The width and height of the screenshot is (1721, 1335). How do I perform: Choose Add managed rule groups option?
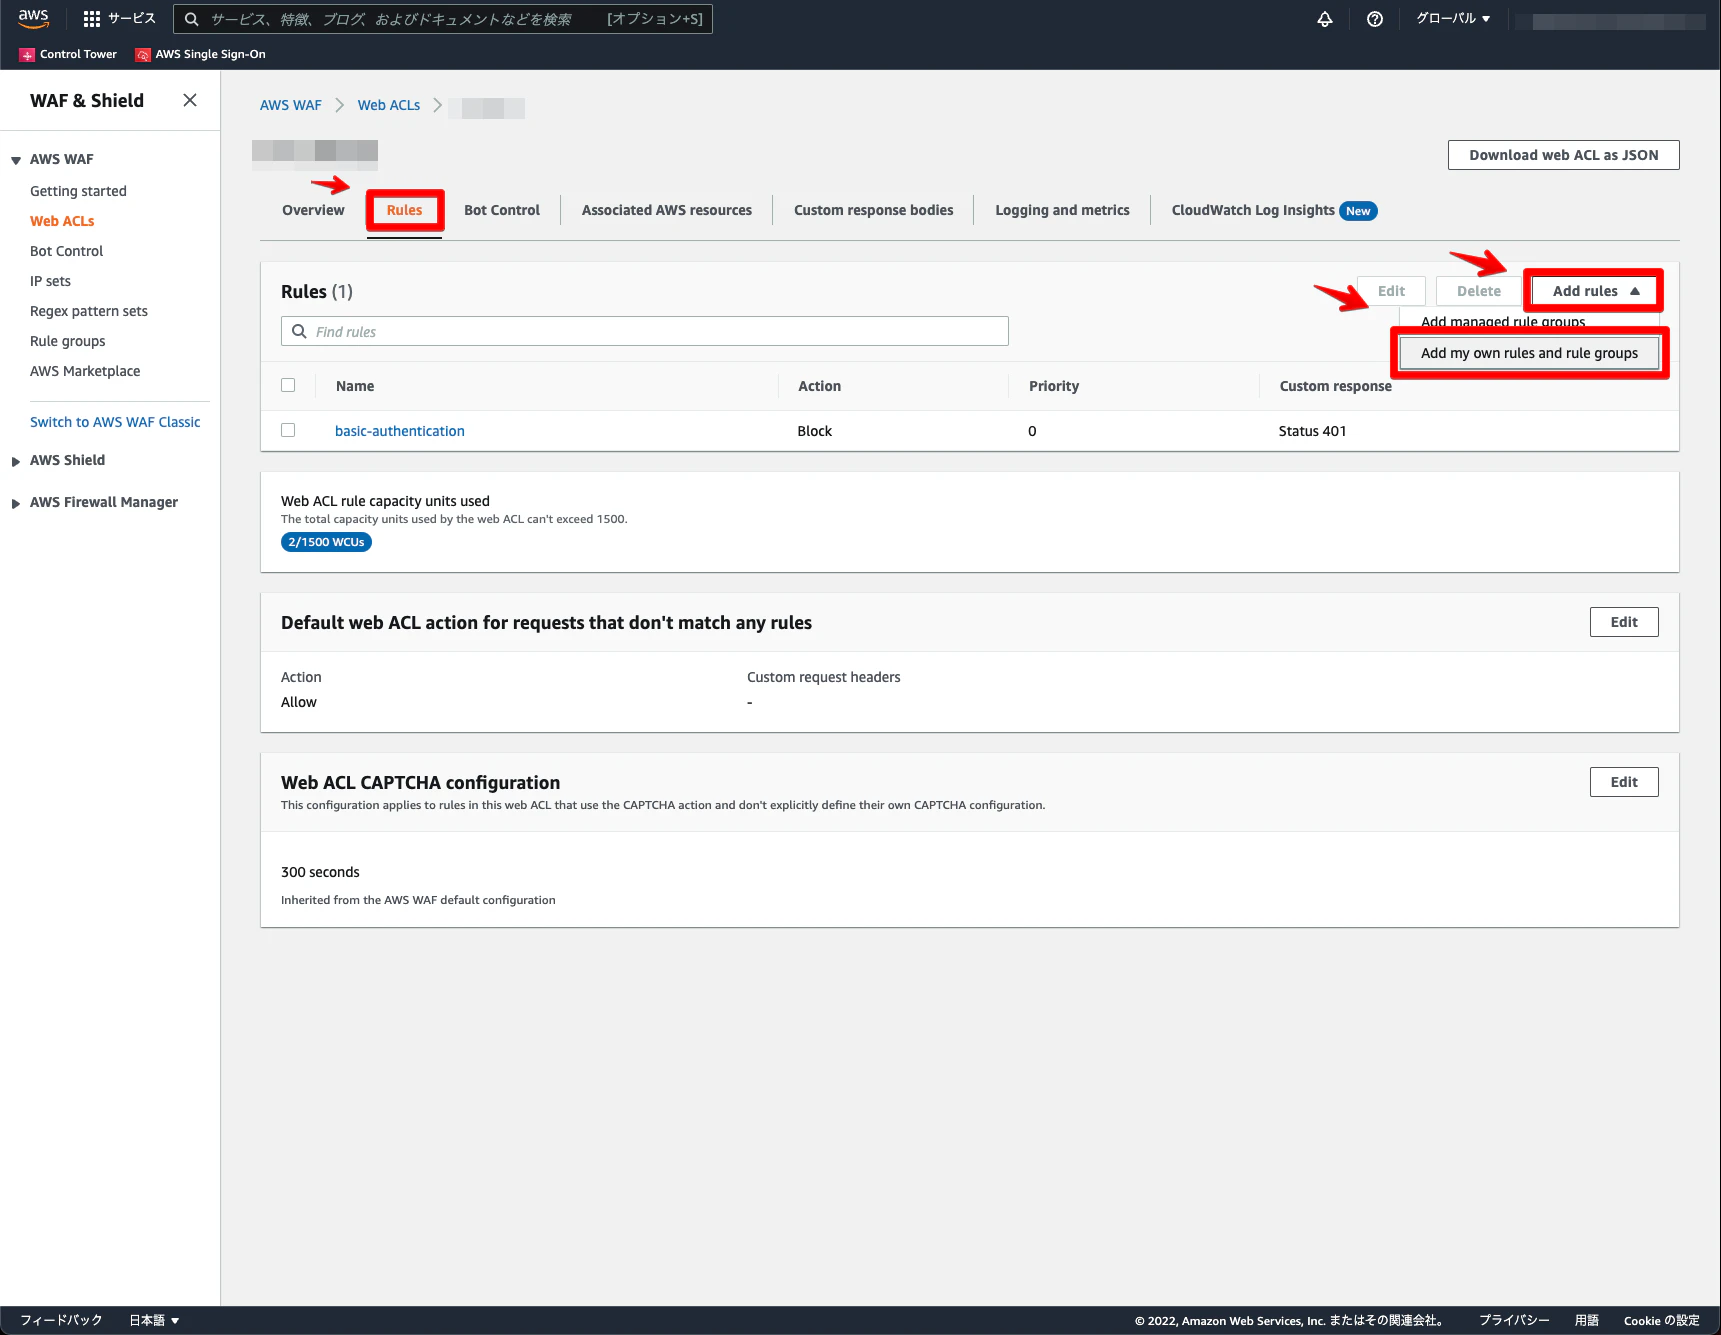(x=1503, y=322)
